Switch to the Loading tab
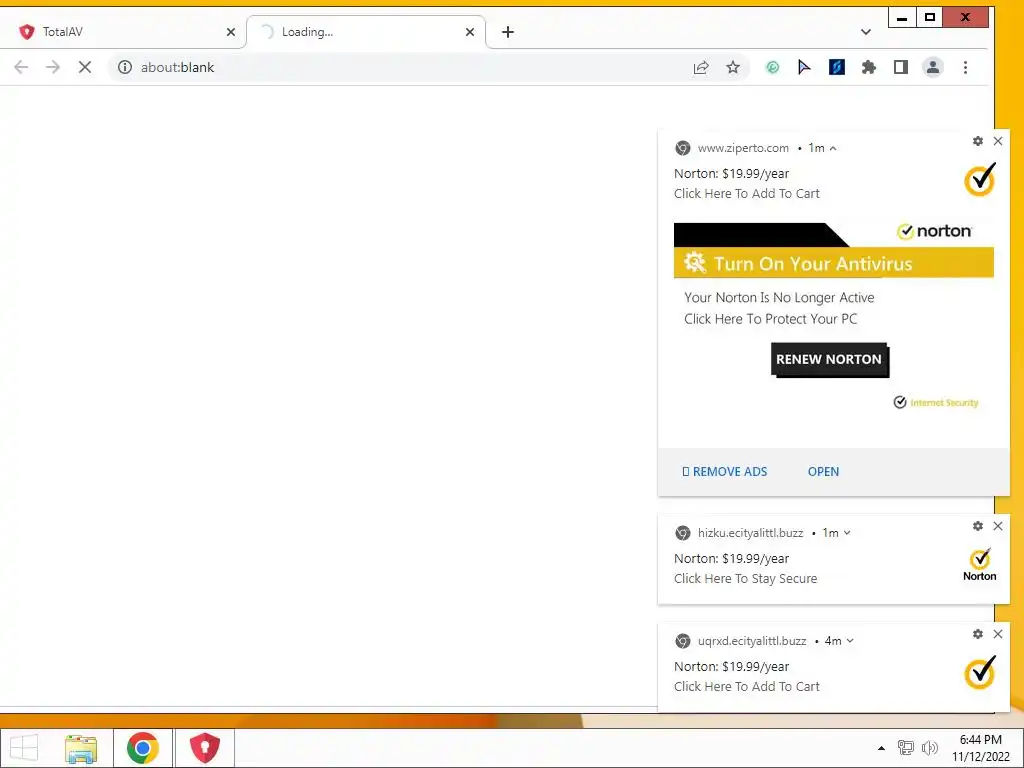1024x768 pixels. click(x=366, y=32)
